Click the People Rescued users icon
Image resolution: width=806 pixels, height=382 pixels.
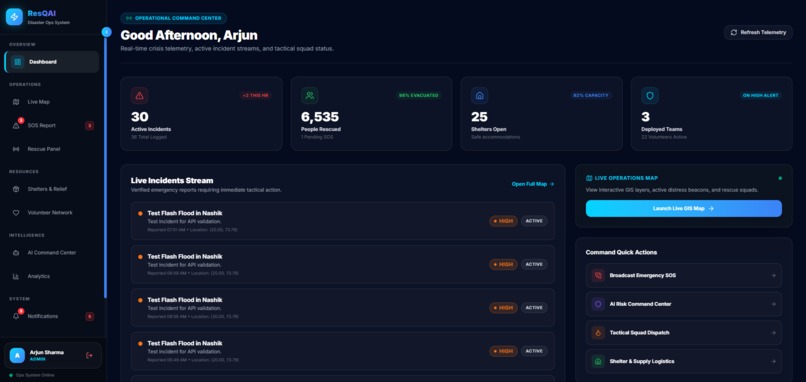(310, 96)
